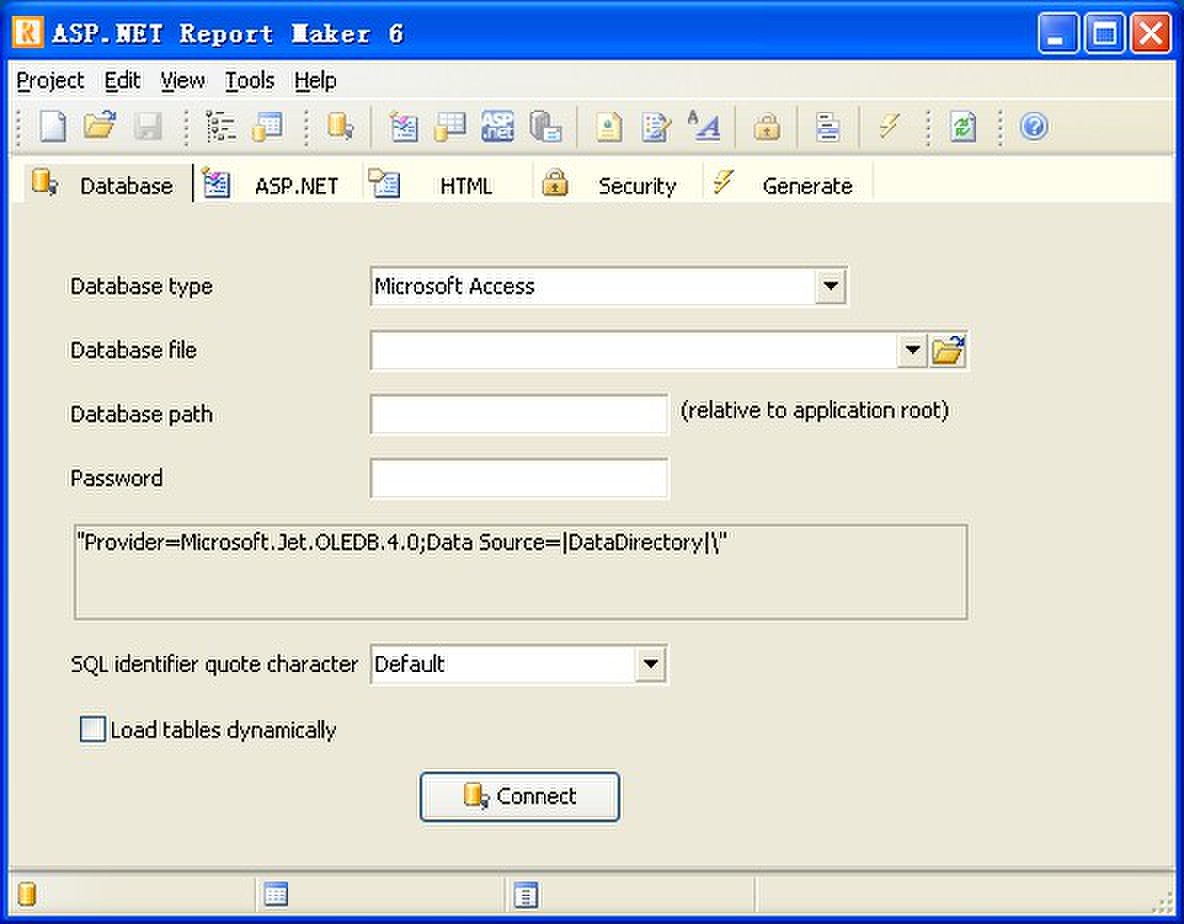This screenshot has width=1184, height=924.
Task: Expand the Database file dropdown arrow
Action: 912,350
